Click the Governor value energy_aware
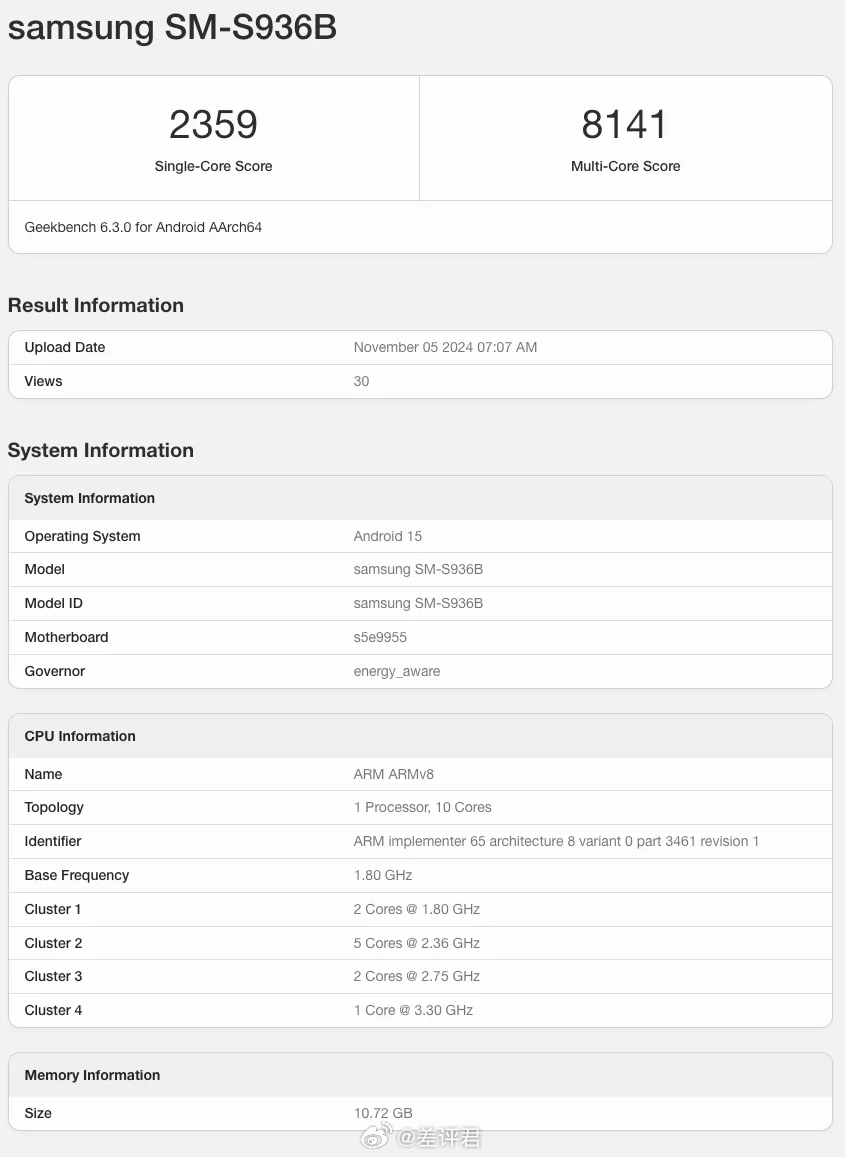The image size is (845, 1157). coord(396,671)
